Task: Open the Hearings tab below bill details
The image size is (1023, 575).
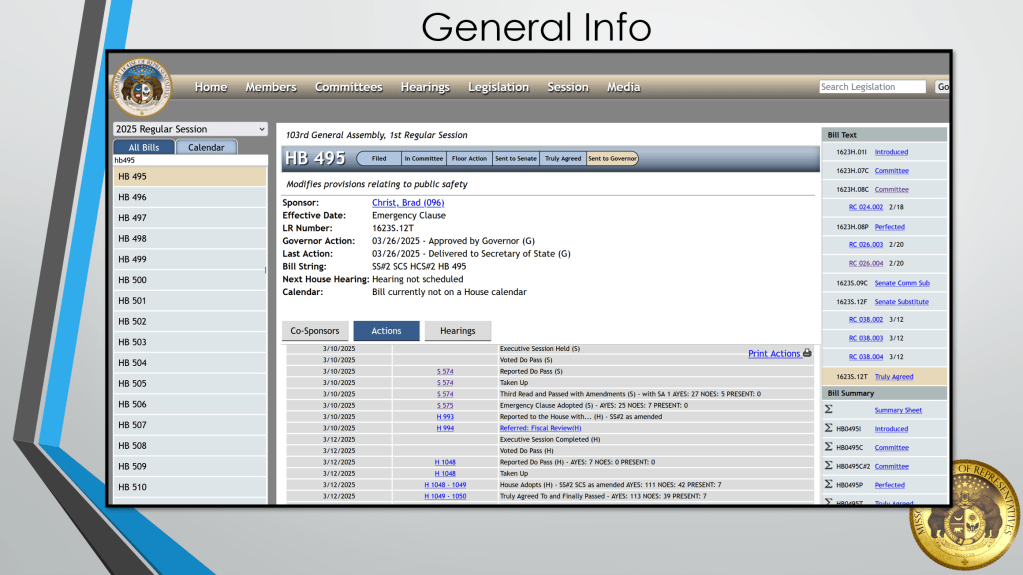Action: tap(458, 331)
